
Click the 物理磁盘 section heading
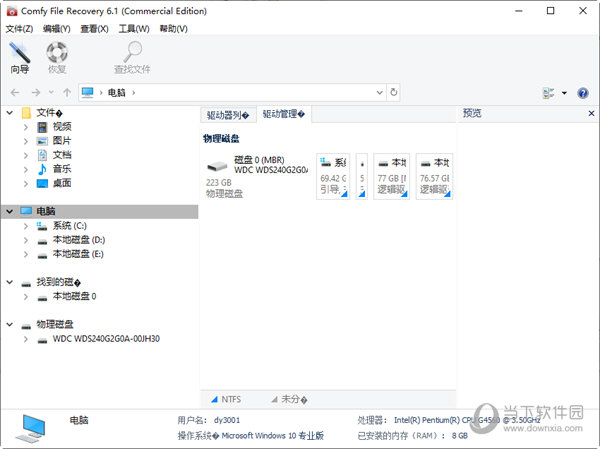coord(221,139)
